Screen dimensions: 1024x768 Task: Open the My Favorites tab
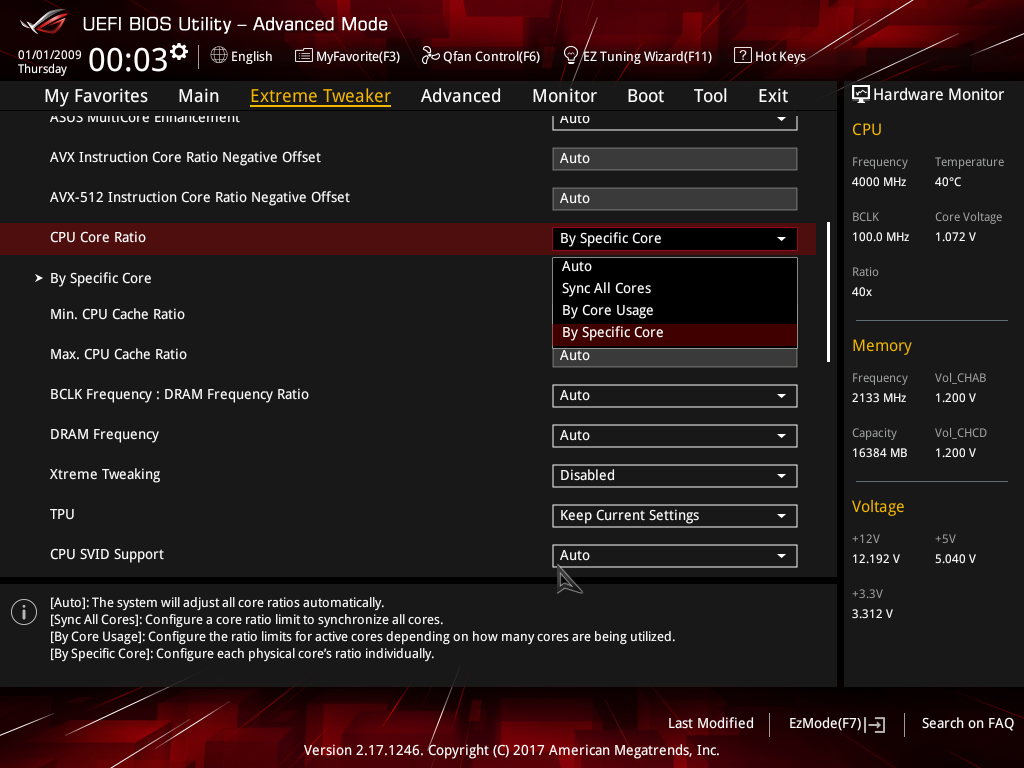(96, 96)
